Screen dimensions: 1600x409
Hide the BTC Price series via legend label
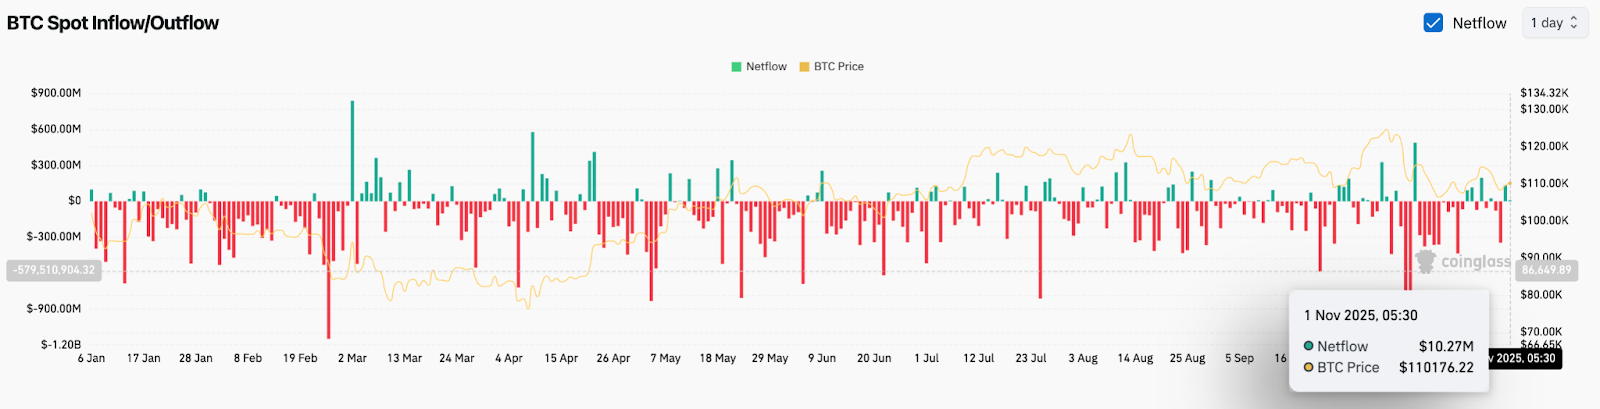pyautogui.click(x=838, y=67)
